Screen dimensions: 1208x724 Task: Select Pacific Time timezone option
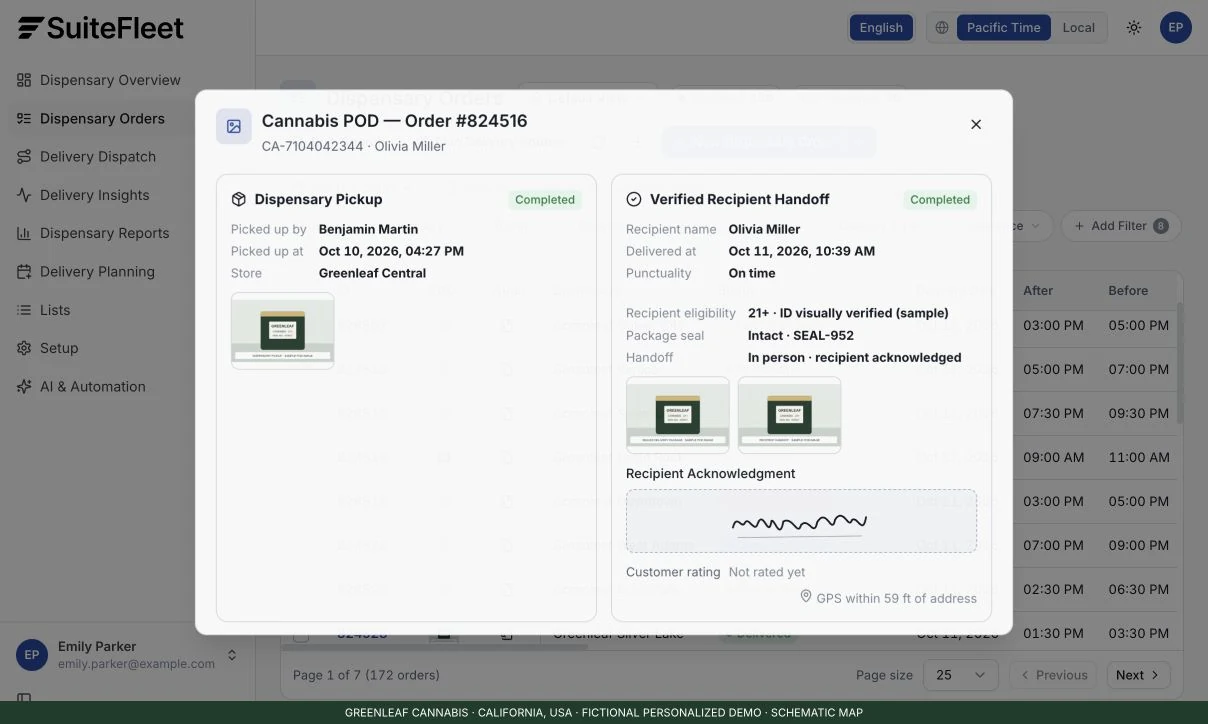click(1003, 27)
